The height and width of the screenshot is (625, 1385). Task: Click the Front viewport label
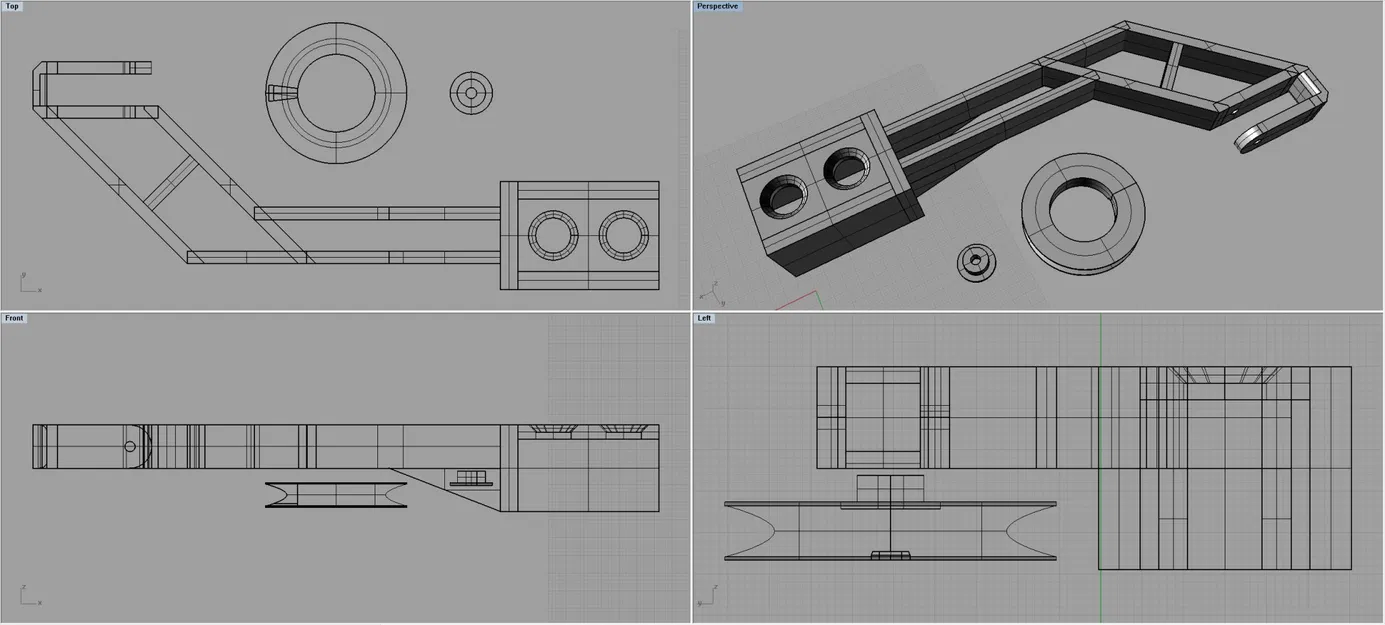(14, 318)
